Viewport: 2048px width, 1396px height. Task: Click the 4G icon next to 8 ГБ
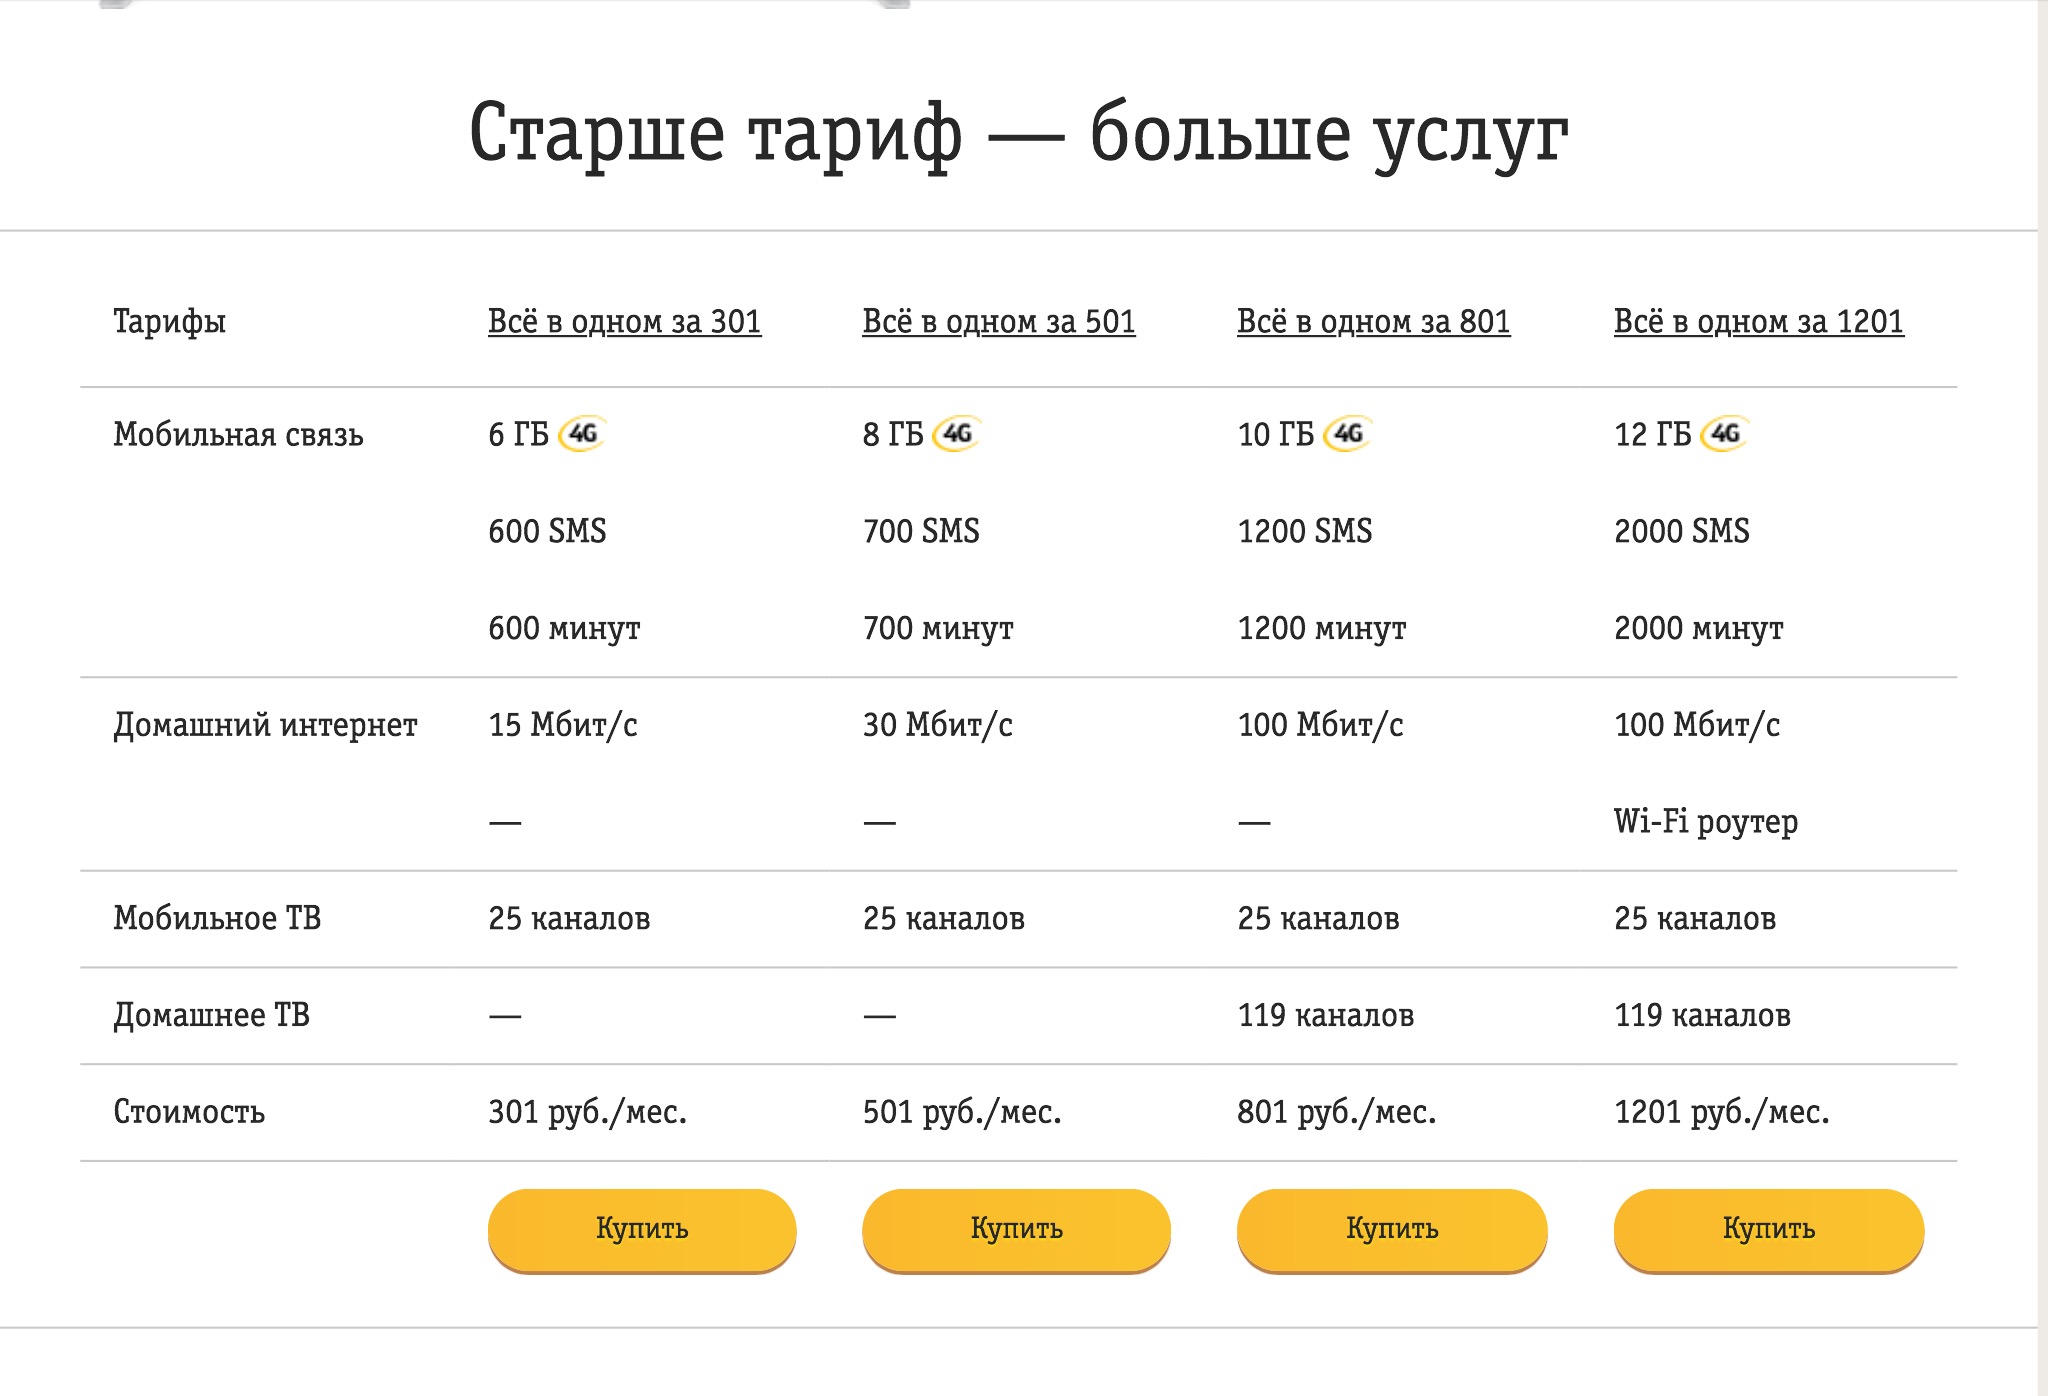957,434
